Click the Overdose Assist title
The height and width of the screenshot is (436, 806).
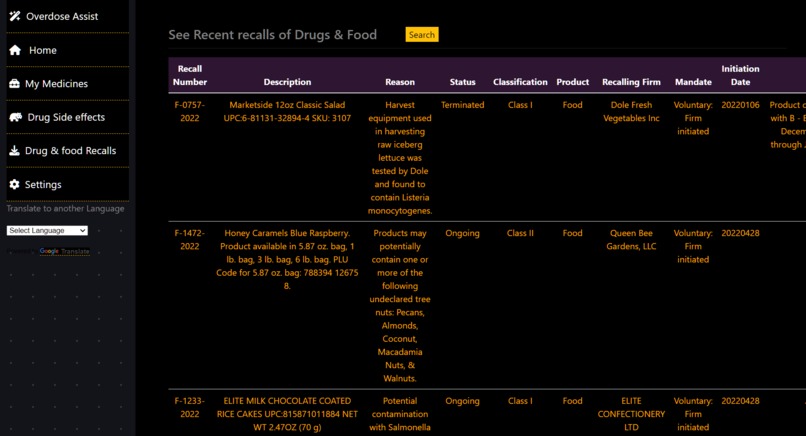coord(62,16)
